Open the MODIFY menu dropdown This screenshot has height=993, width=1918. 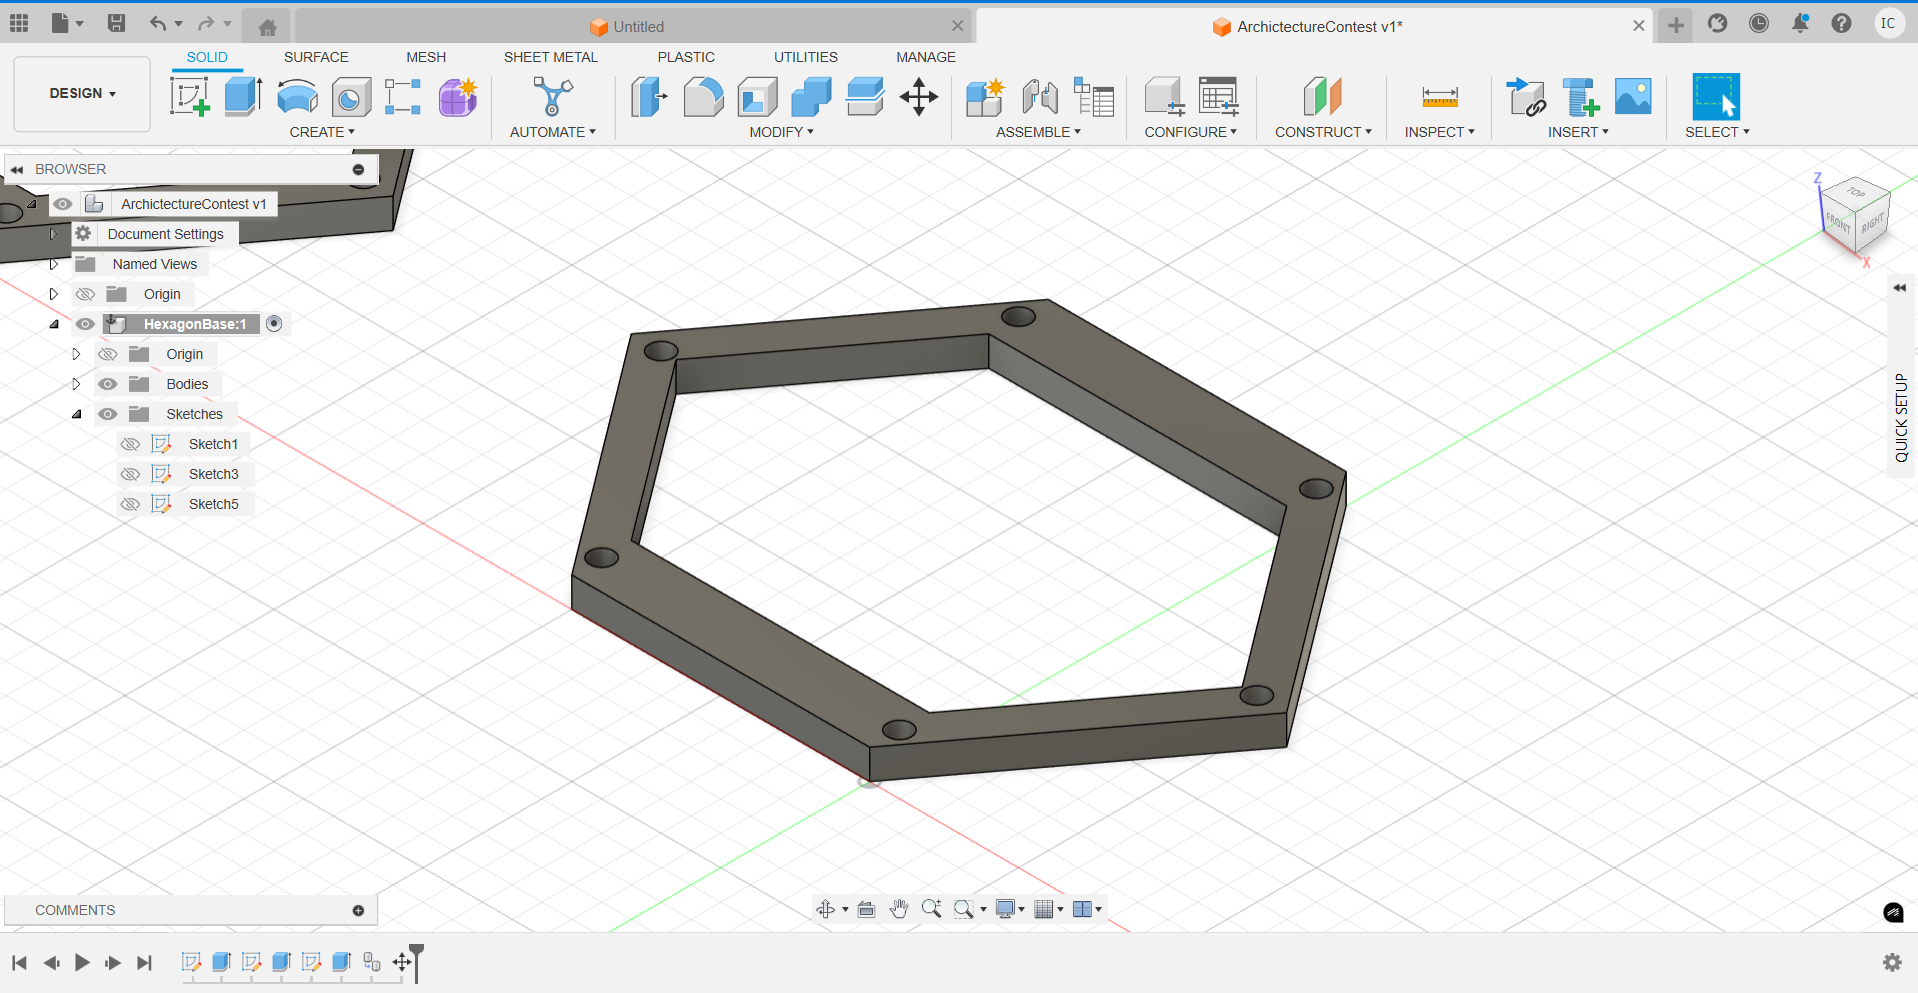click(x=781, y=132)
